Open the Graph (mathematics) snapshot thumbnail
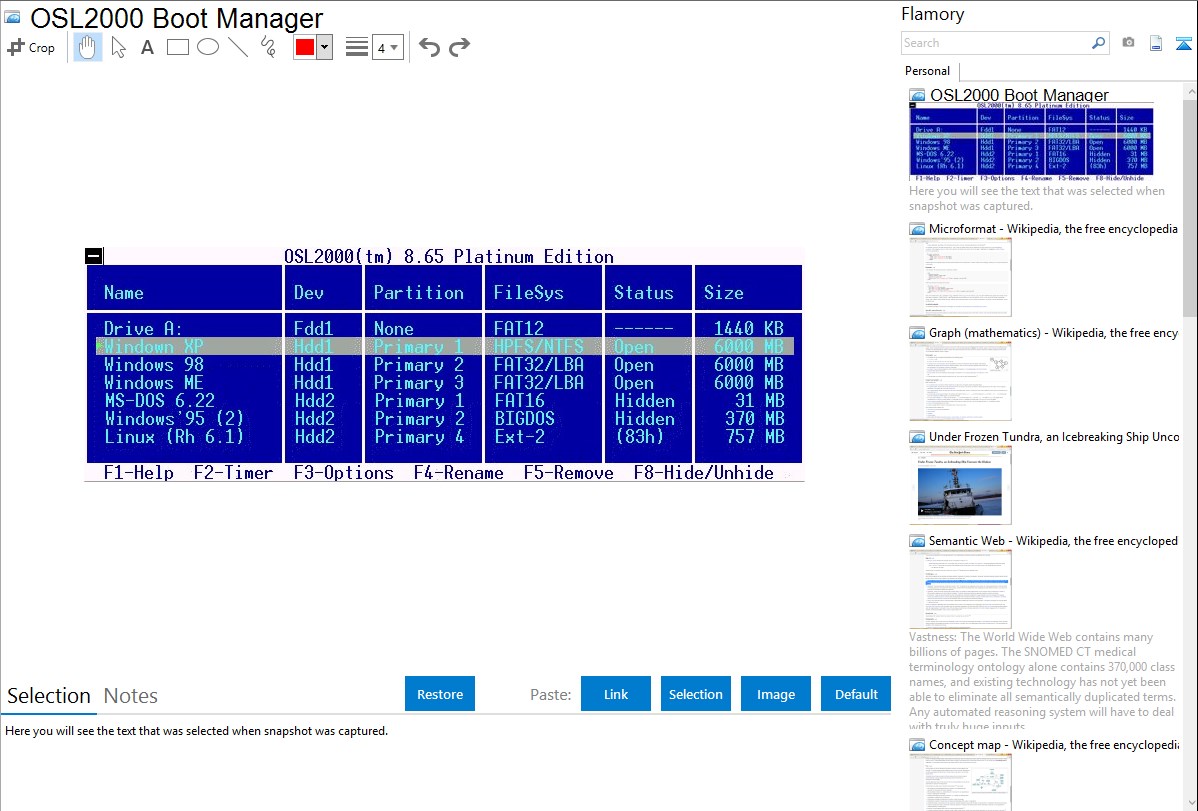 click(960, 381)
